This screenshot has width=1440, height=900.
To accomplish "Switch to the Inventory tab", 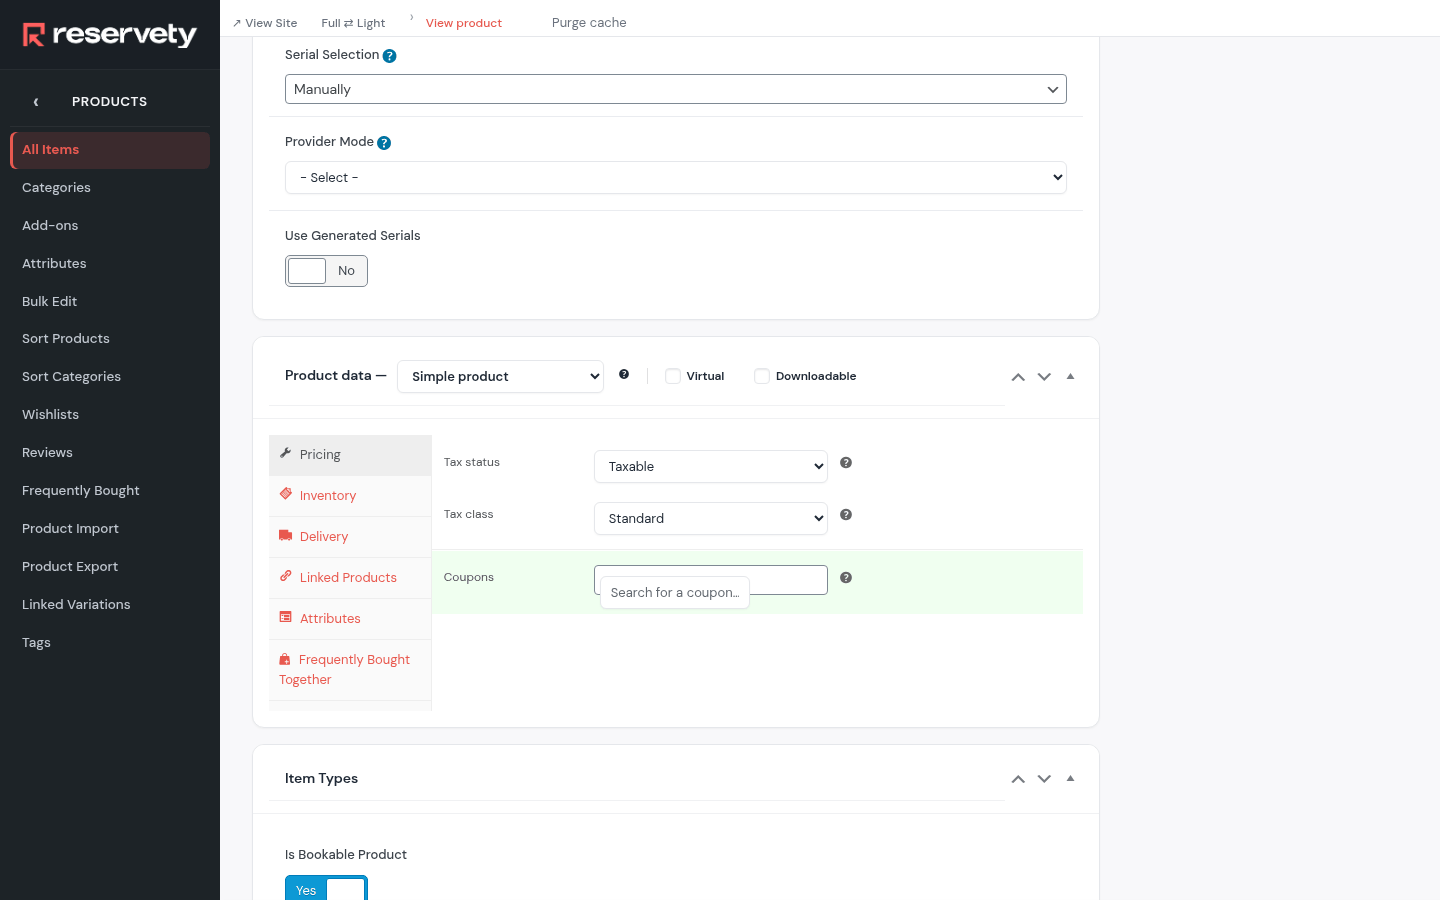I will click(350, 496).
